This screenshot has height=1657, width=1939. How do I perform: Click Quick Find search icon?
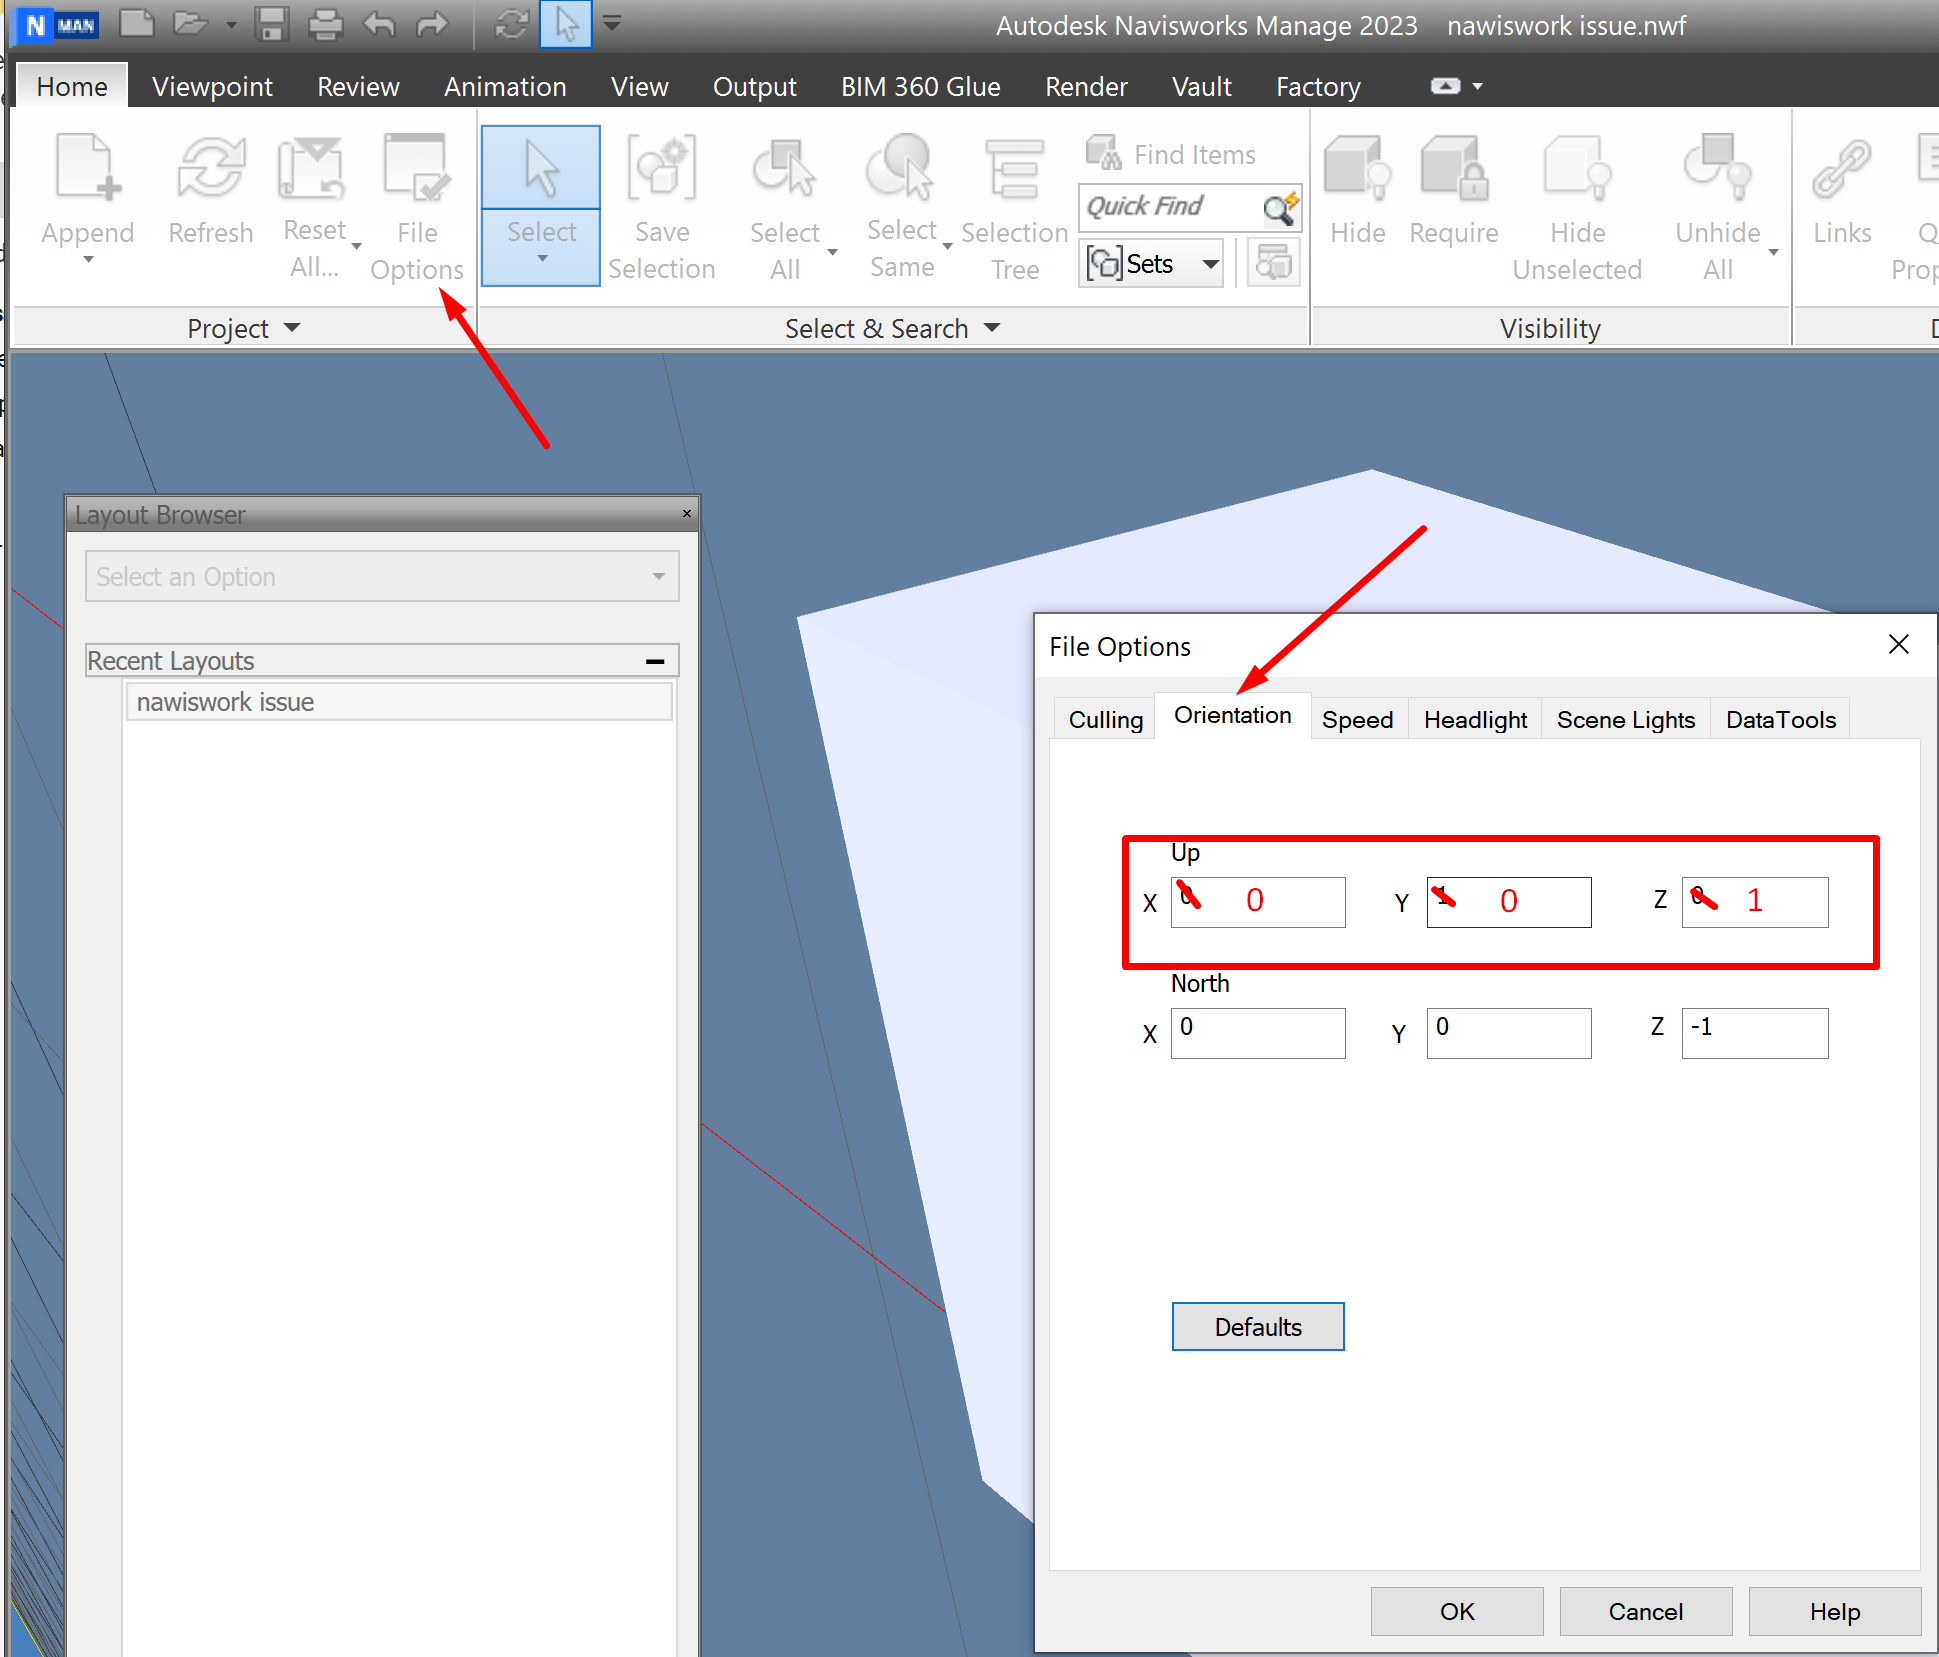(1278, 208)
